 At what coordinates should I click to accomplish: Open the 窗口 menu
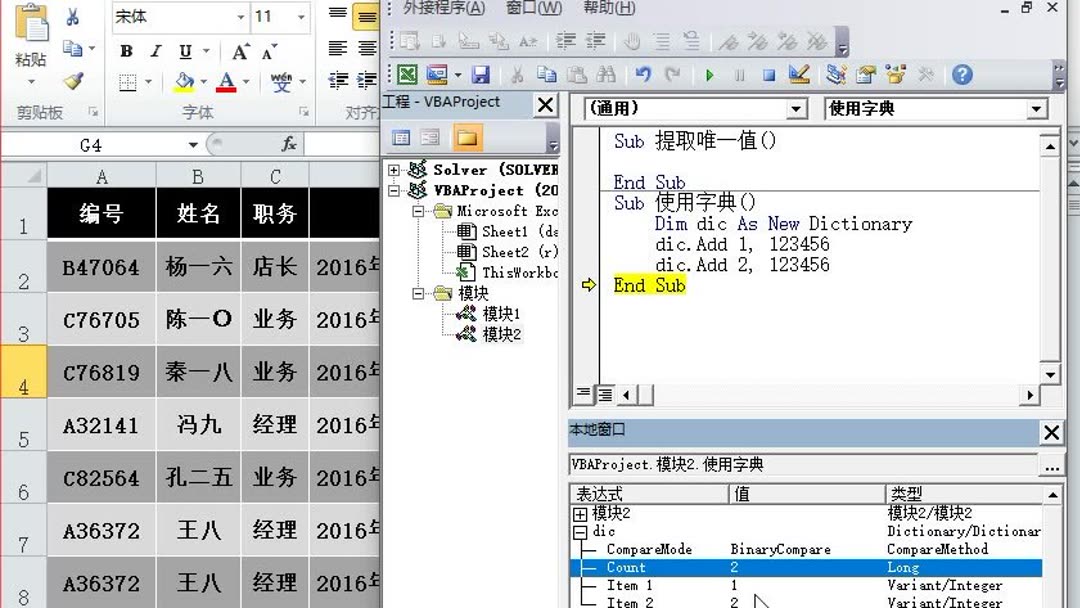[535, 8]
